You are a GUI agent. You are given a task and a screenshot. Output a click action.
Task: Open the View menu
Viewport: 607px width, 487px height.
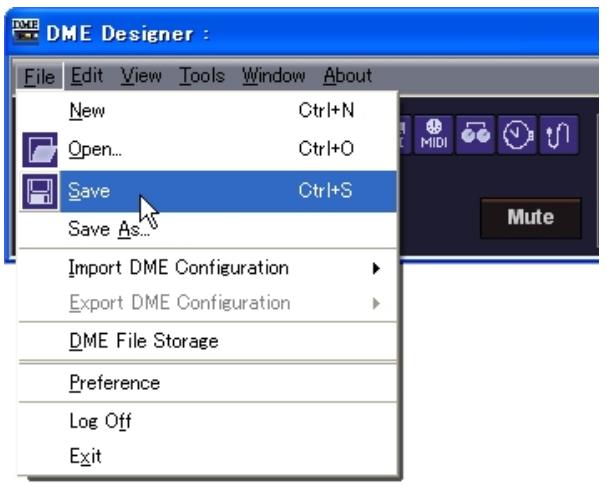tap(141, 75)
